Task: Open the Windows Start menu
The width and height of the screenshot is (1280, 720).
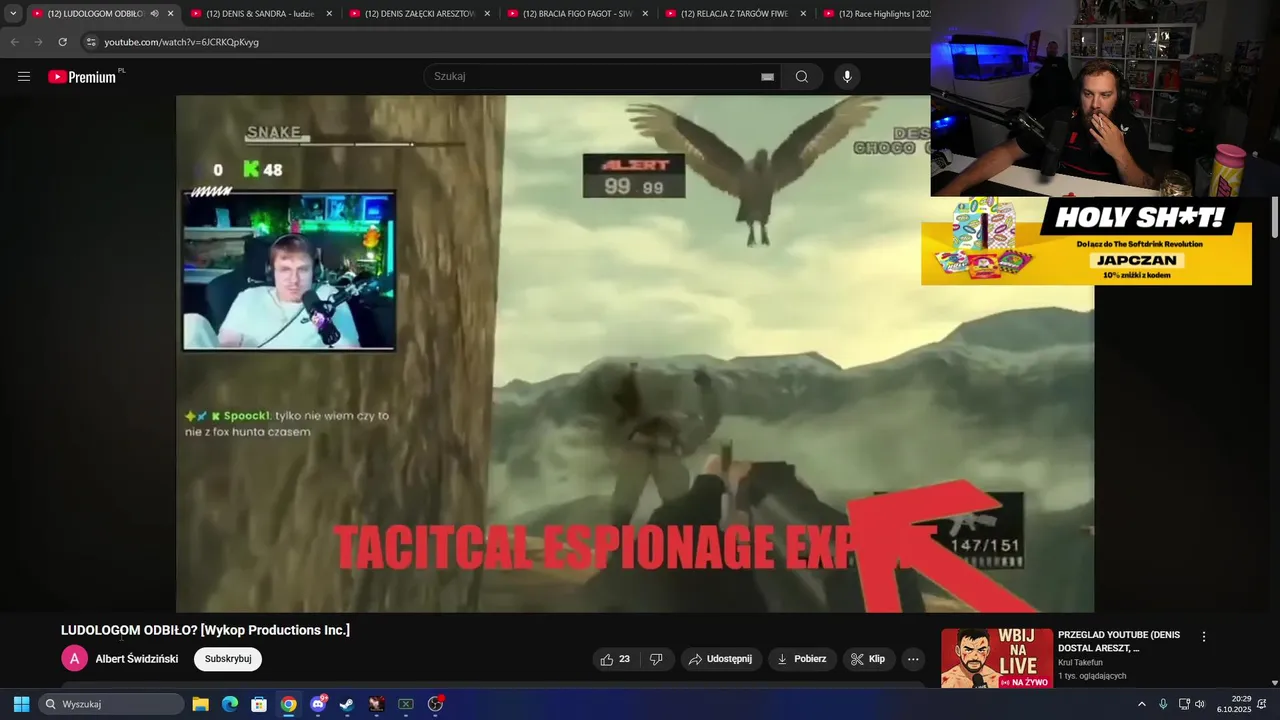Action: [x=21, y=704]
